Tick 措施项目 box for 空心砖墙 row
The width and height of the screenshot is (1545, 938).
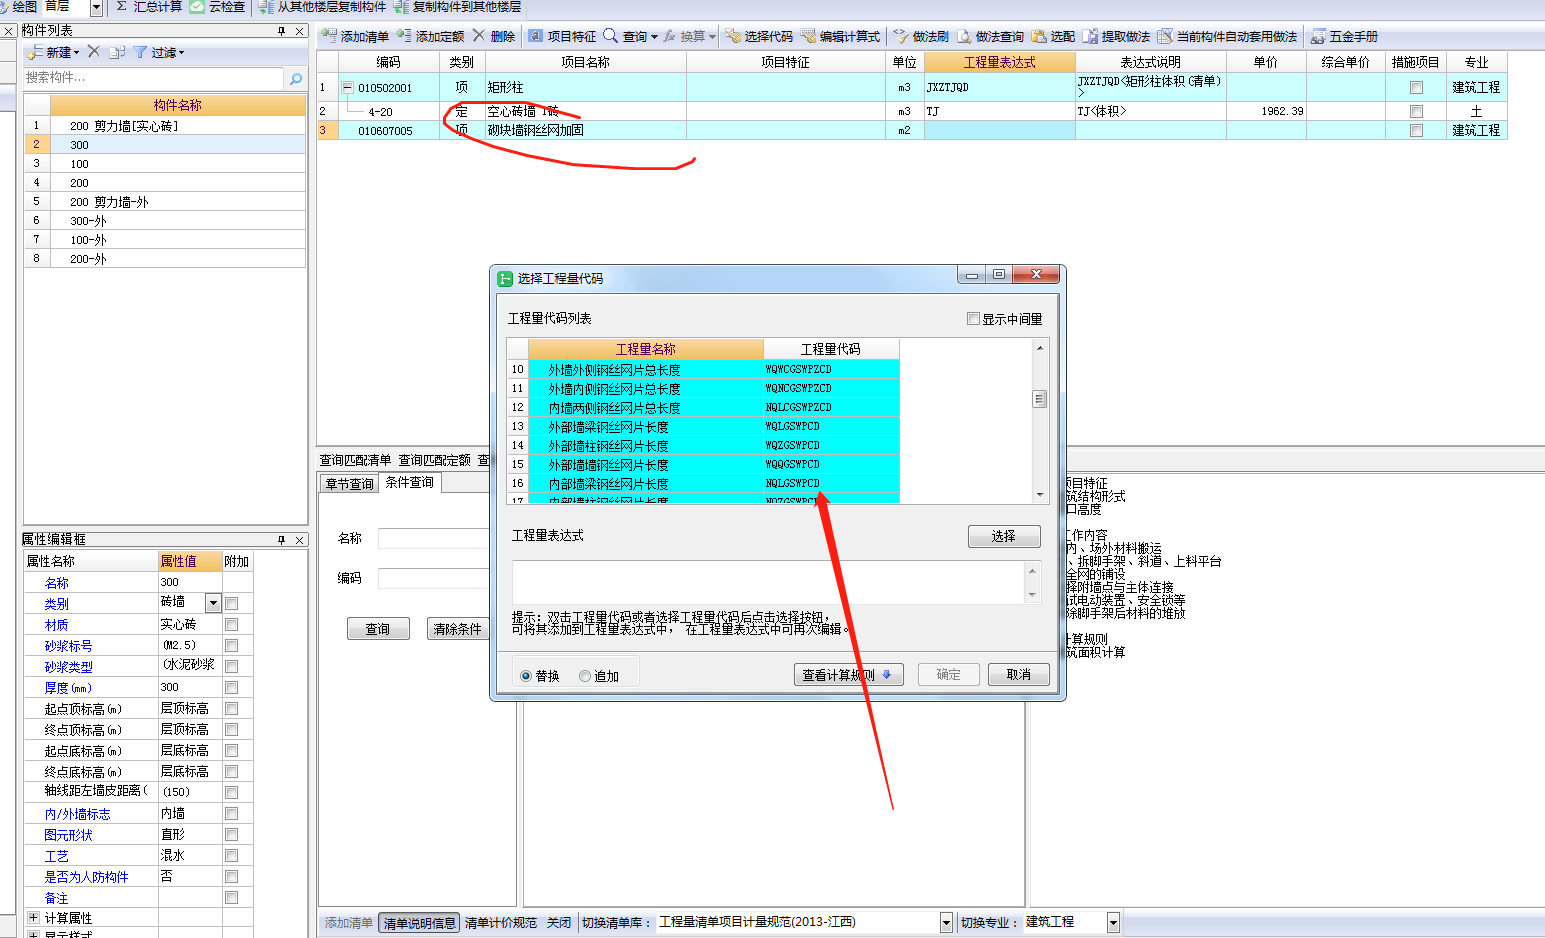(x=1416, y=112)
